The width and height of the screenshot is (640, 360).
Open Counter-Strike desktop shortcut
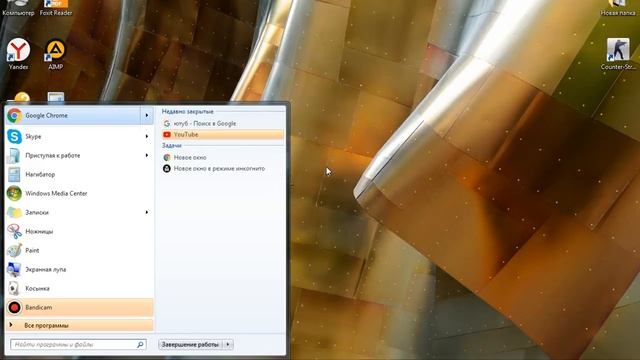618,53
